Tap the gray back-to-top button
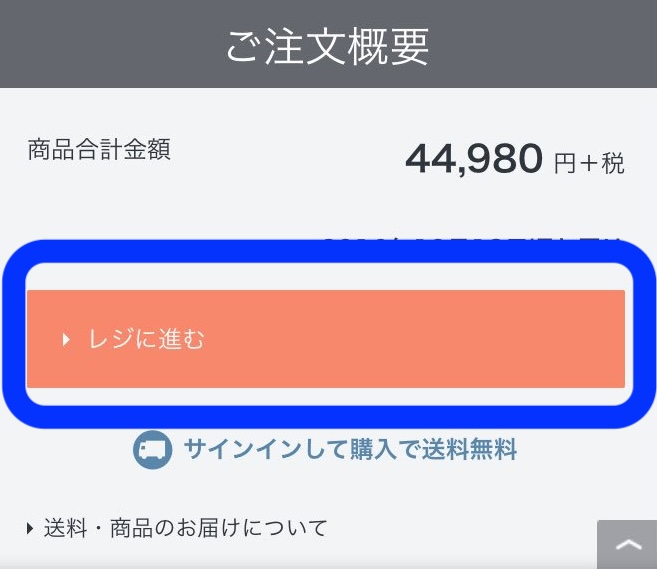Viewport: 657px width, 569px height. (x=627, y=545)
